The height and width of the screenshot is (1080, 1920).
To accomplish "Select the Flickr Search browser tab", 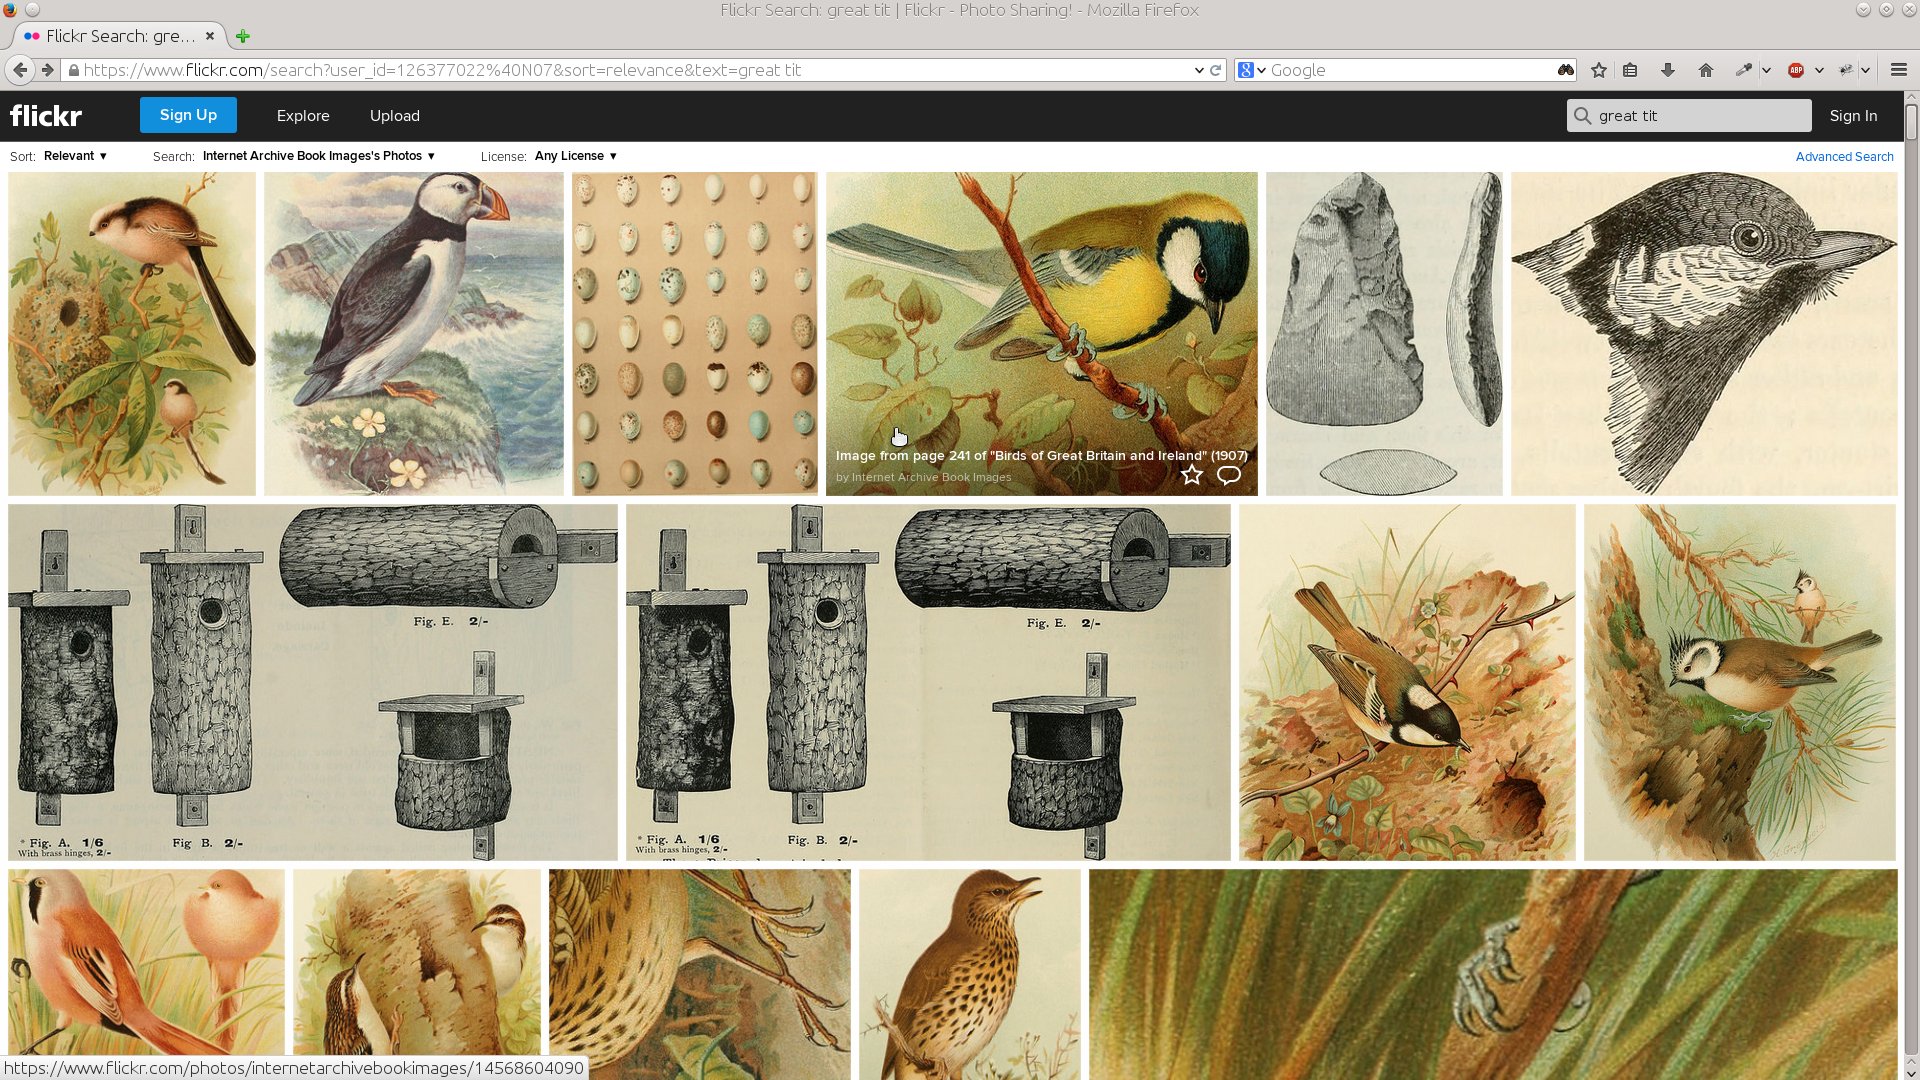I will point(118,36).
